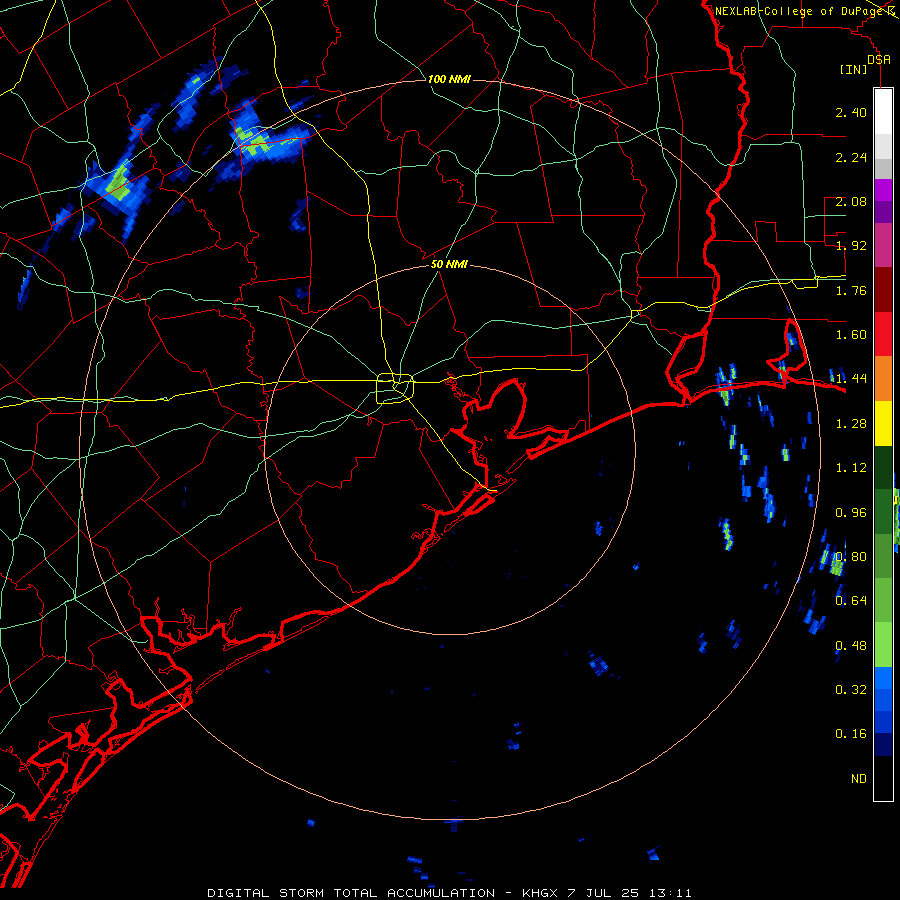Pick the black ND swatch in the color scale
Screen dimensions: 900x900
coord(883,778)
